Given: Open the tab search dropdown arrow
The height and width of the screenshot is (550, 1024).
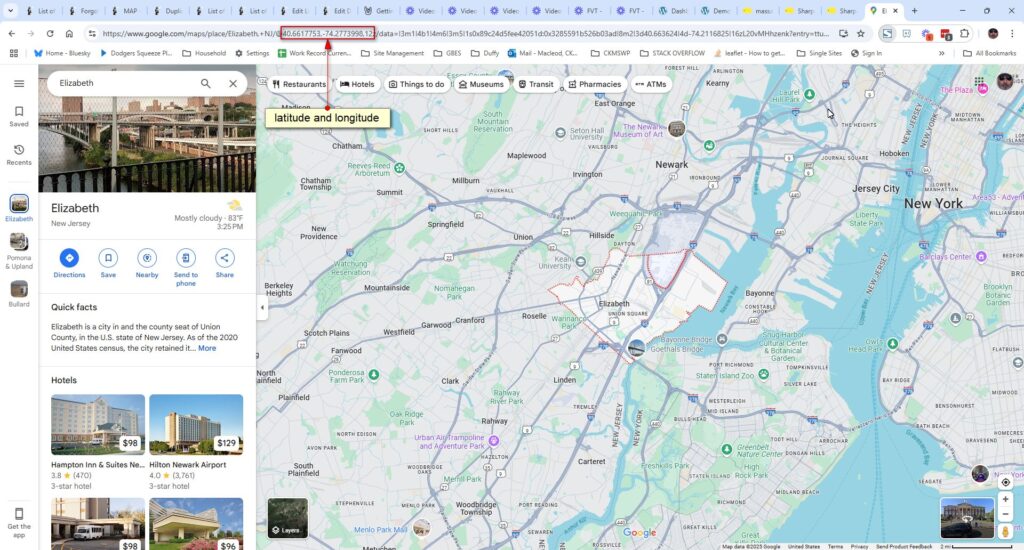Looking at the screenshot, I should (10, 10).
